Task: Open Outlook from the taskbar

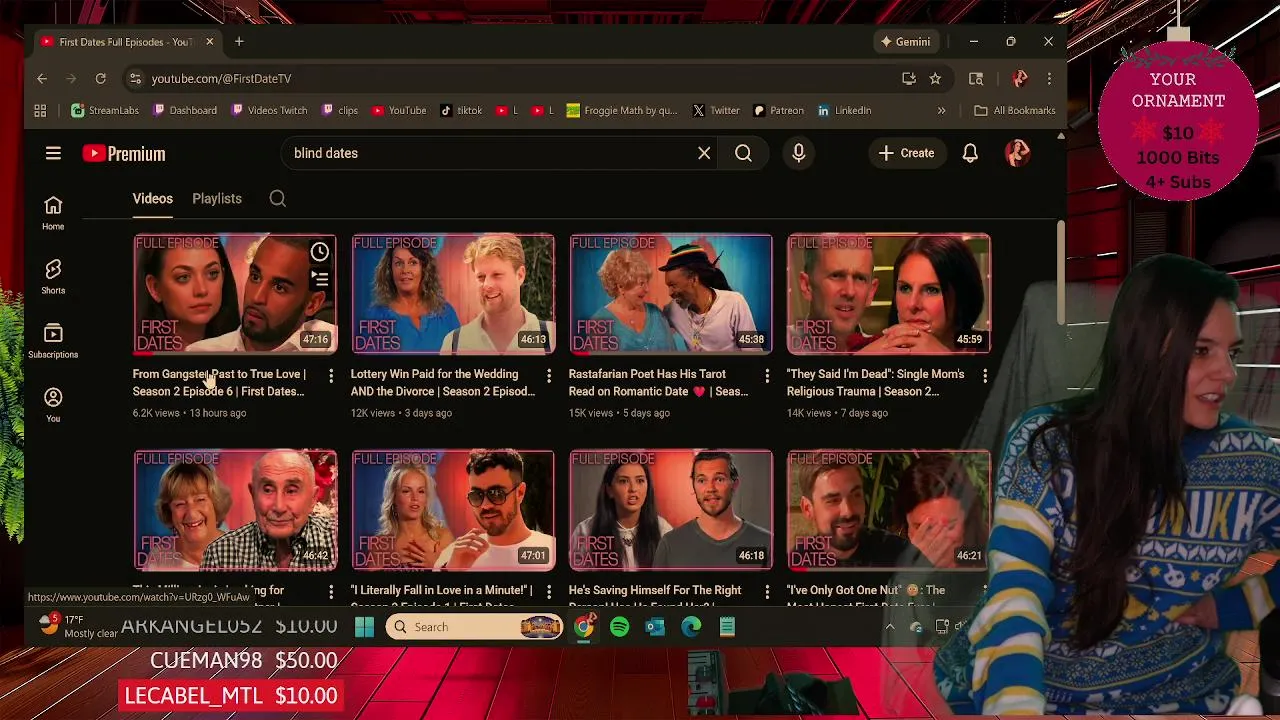Action: (655, 627)
